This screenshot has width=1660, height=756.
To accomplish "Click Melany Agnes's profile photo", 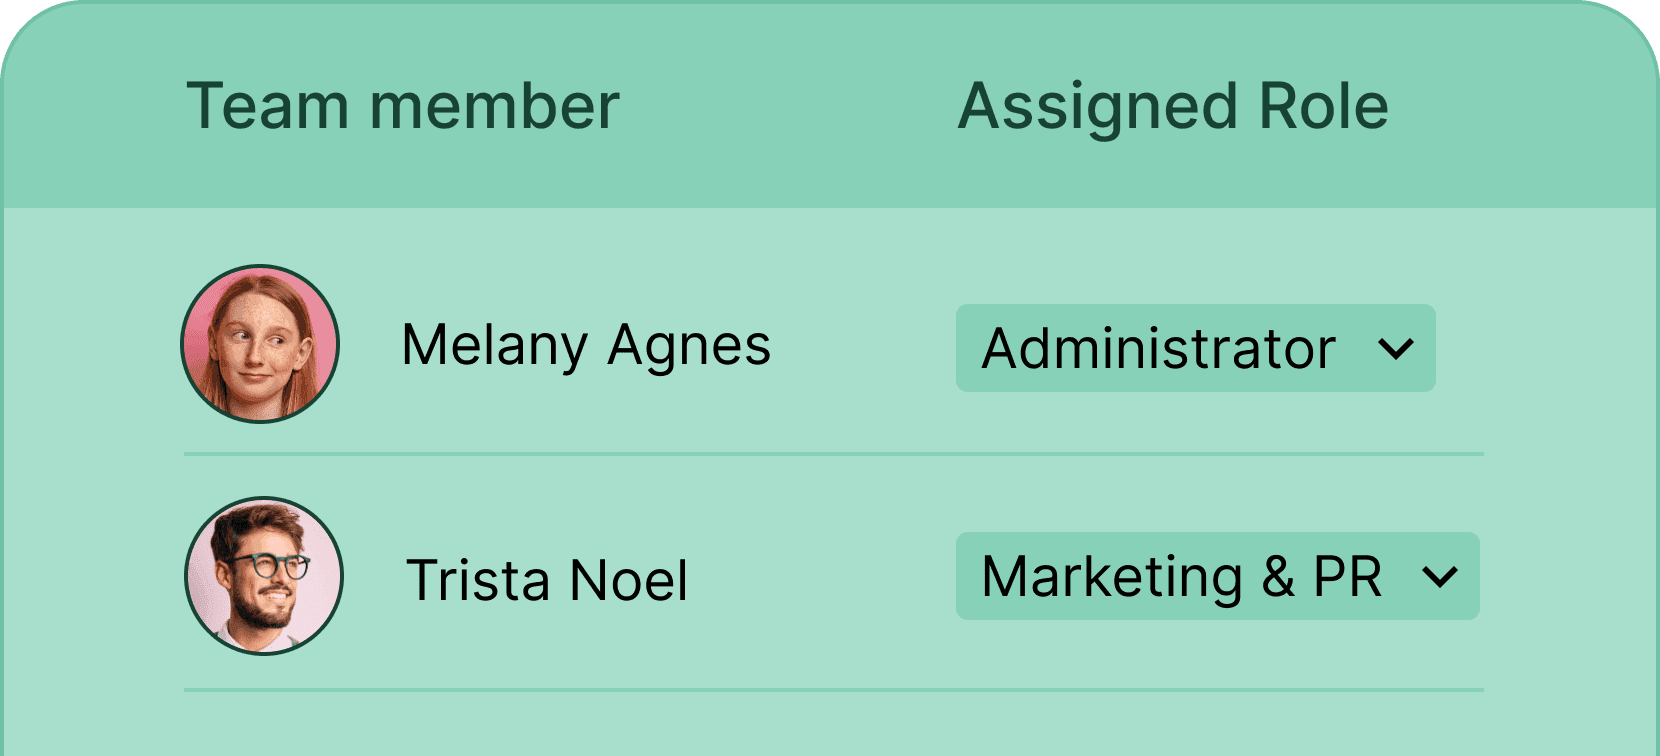I will (x=260, y=344).
